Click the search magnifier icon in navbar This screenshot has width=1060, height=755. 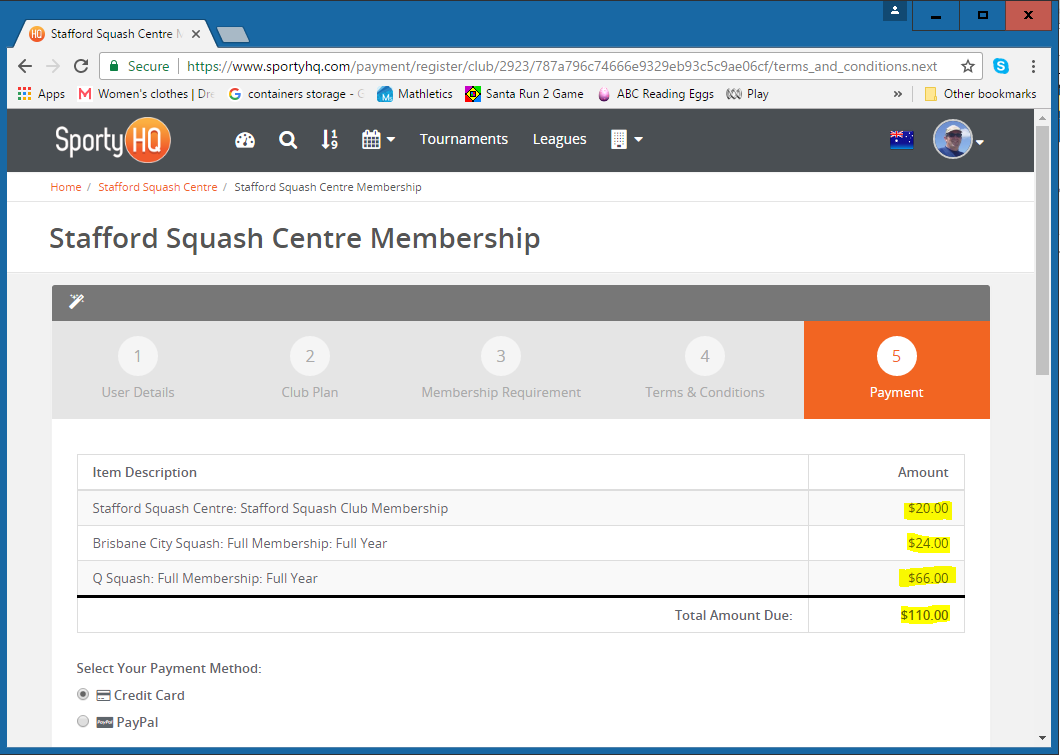click(x=288, y=140)
